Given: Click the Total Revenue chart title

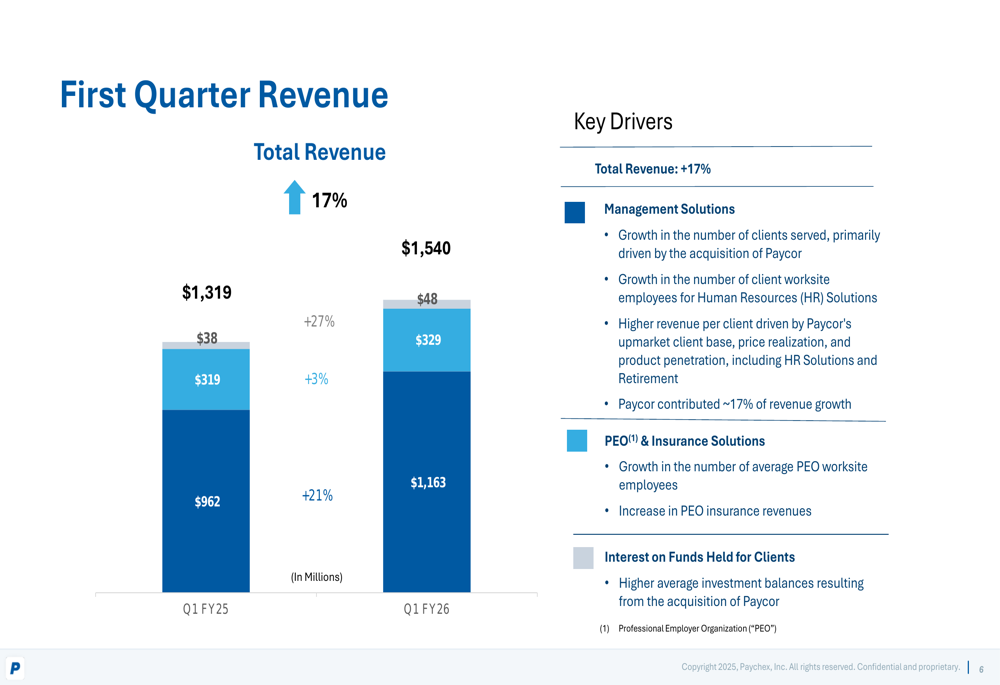Looking at the screenshot, I should (x=319, y=152).
